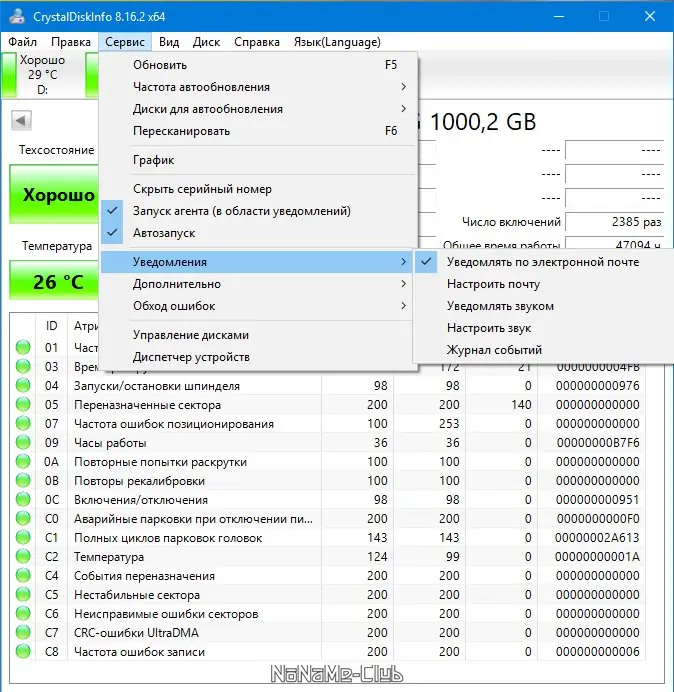Click green status dot for attribute 01
674x692 pixels.
coord(23,347)
